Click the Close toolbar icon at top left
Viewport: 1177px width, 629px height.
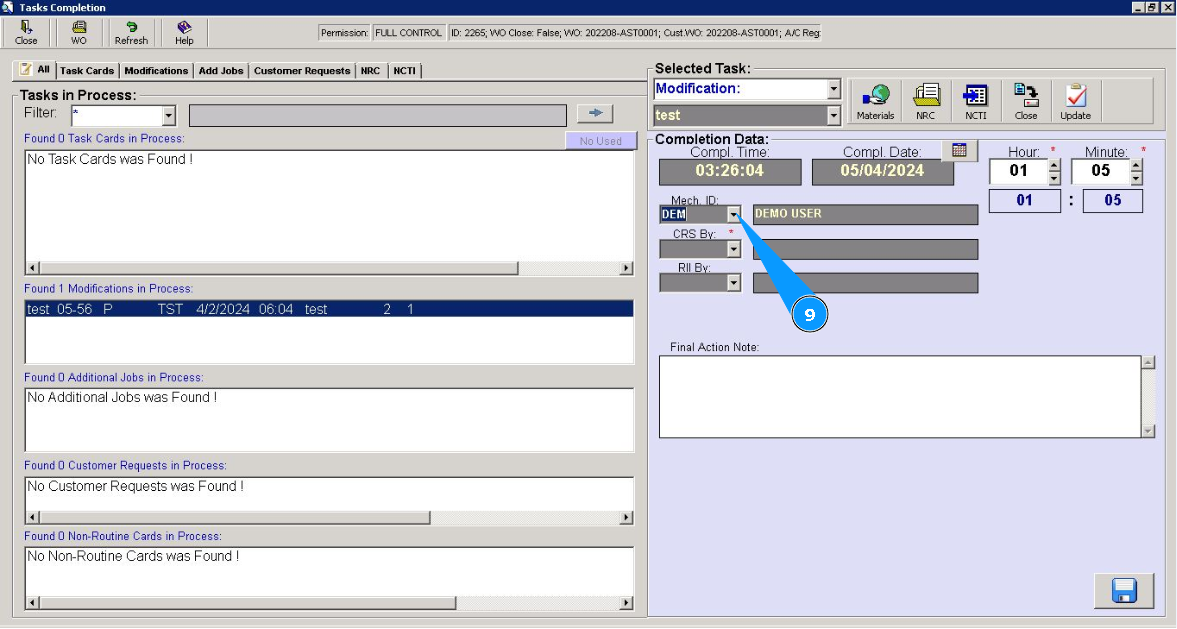click(26, 32)
